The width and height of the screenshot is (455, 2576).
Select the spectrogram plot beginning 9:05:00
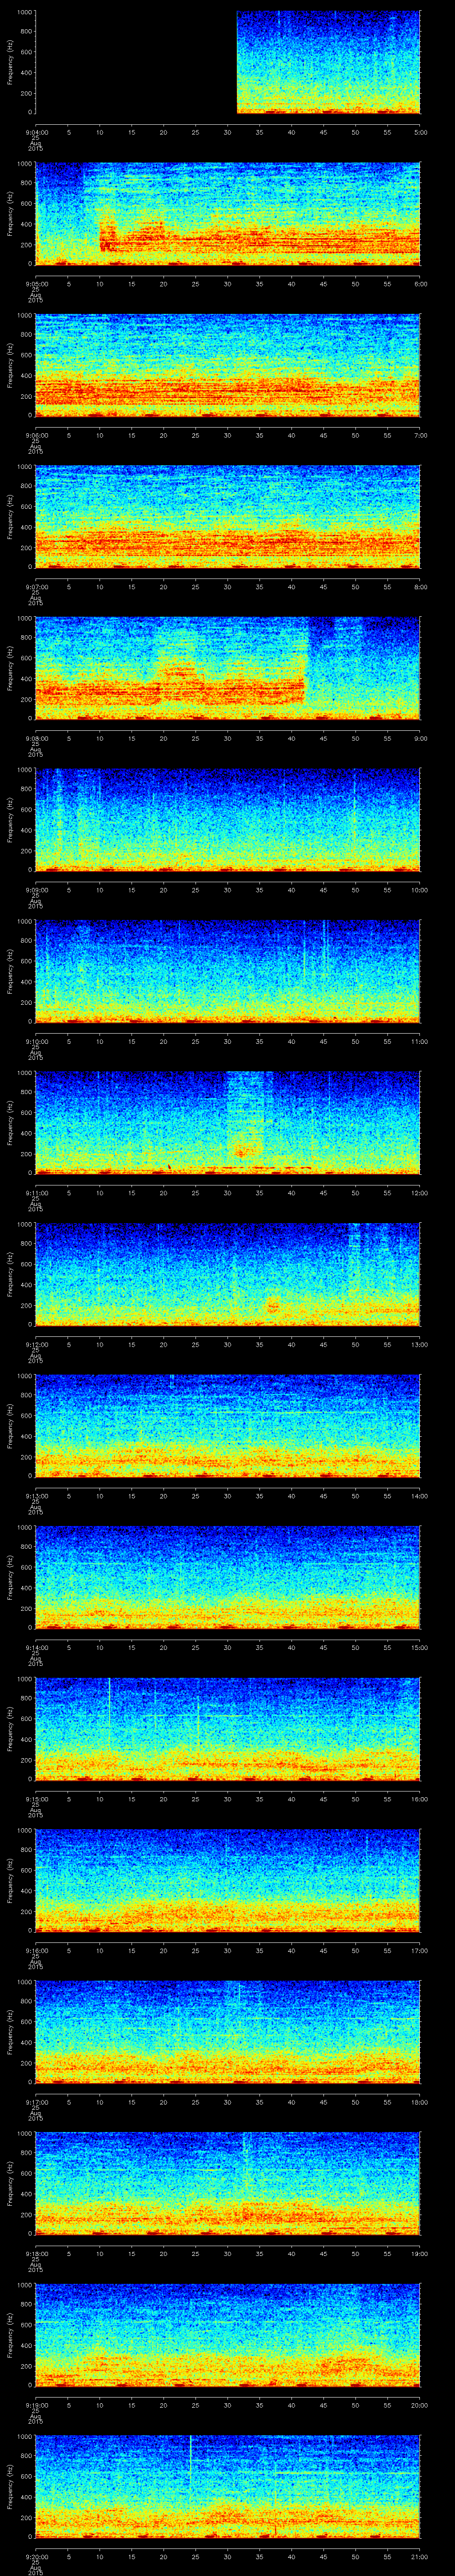coord(228,213)
